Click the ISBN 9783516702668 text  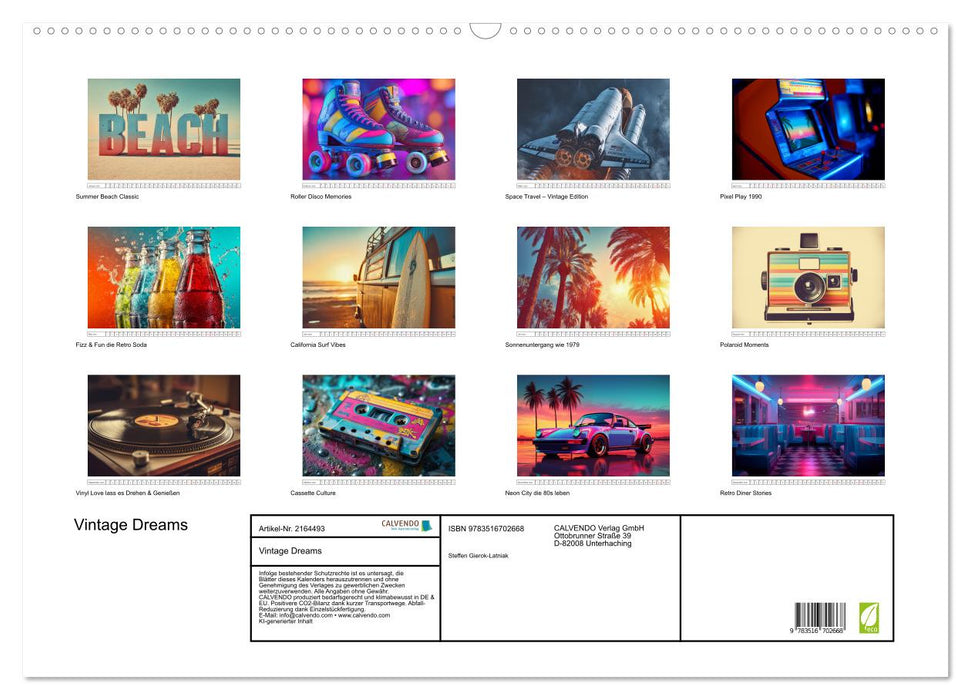[486, 528]
